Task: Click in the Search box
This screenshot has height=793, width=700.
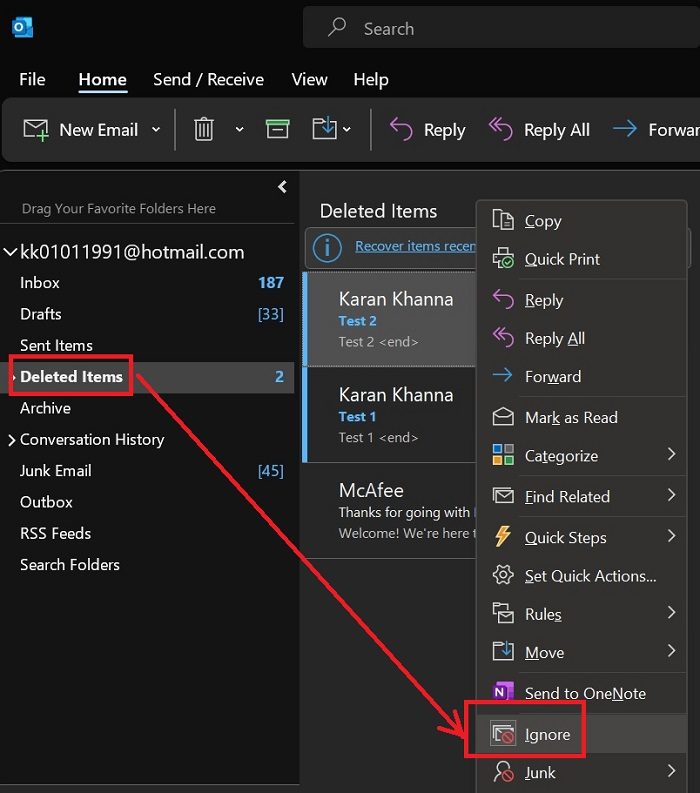Action: [x=500, y=29]
